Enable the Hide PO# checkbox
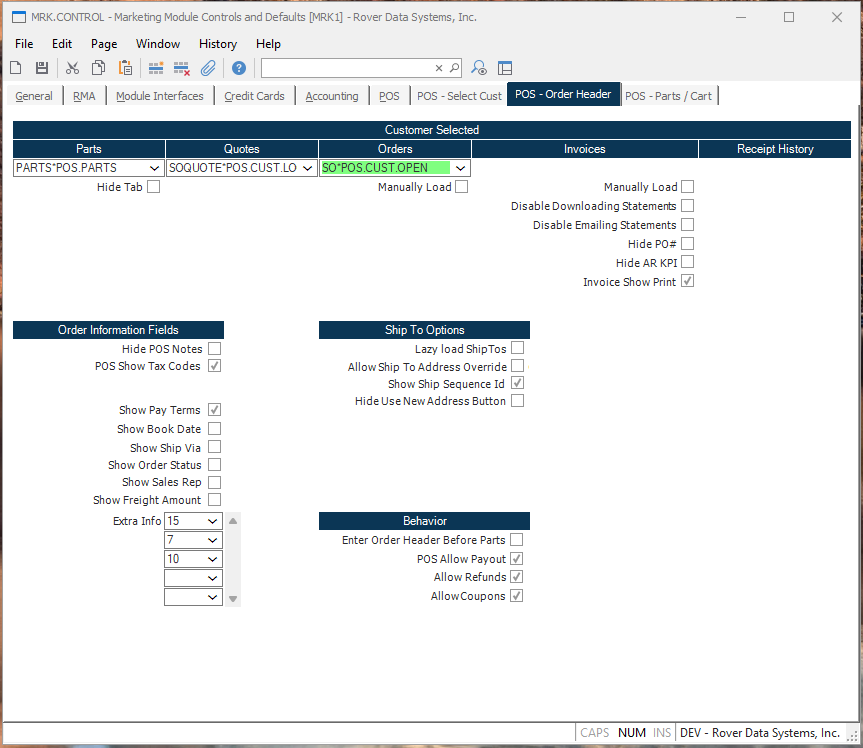 (x=687, y=243)
